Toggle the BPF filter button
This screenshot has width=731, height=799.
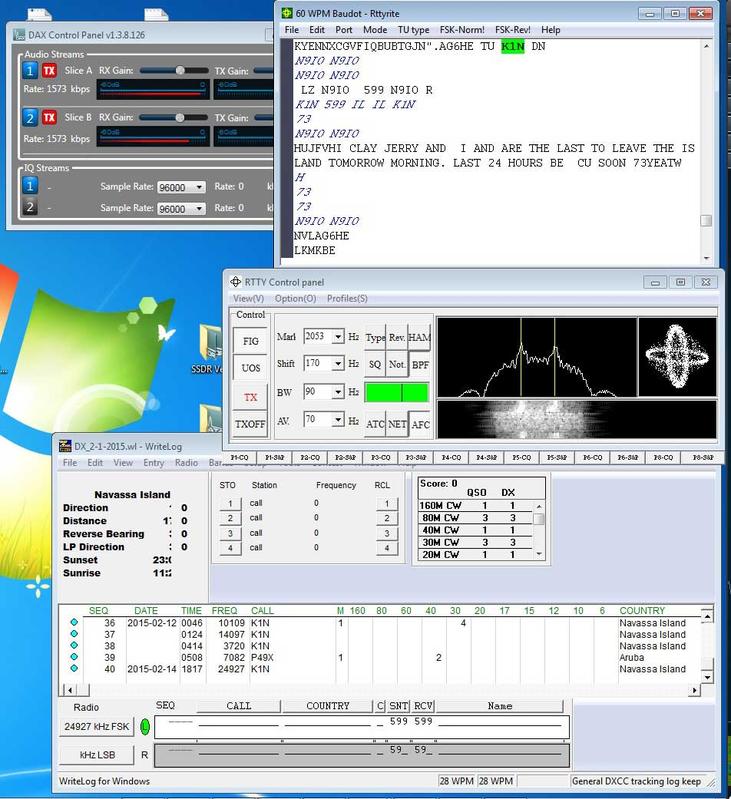[x=420, y=365]
